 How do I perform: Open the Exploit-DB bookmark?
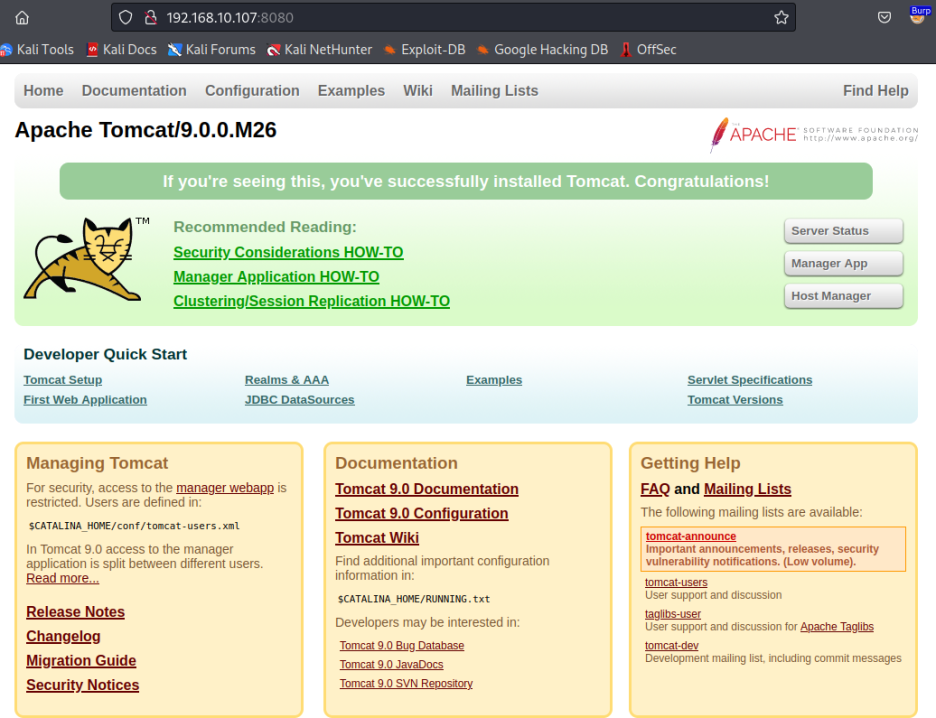coord(424,50)
